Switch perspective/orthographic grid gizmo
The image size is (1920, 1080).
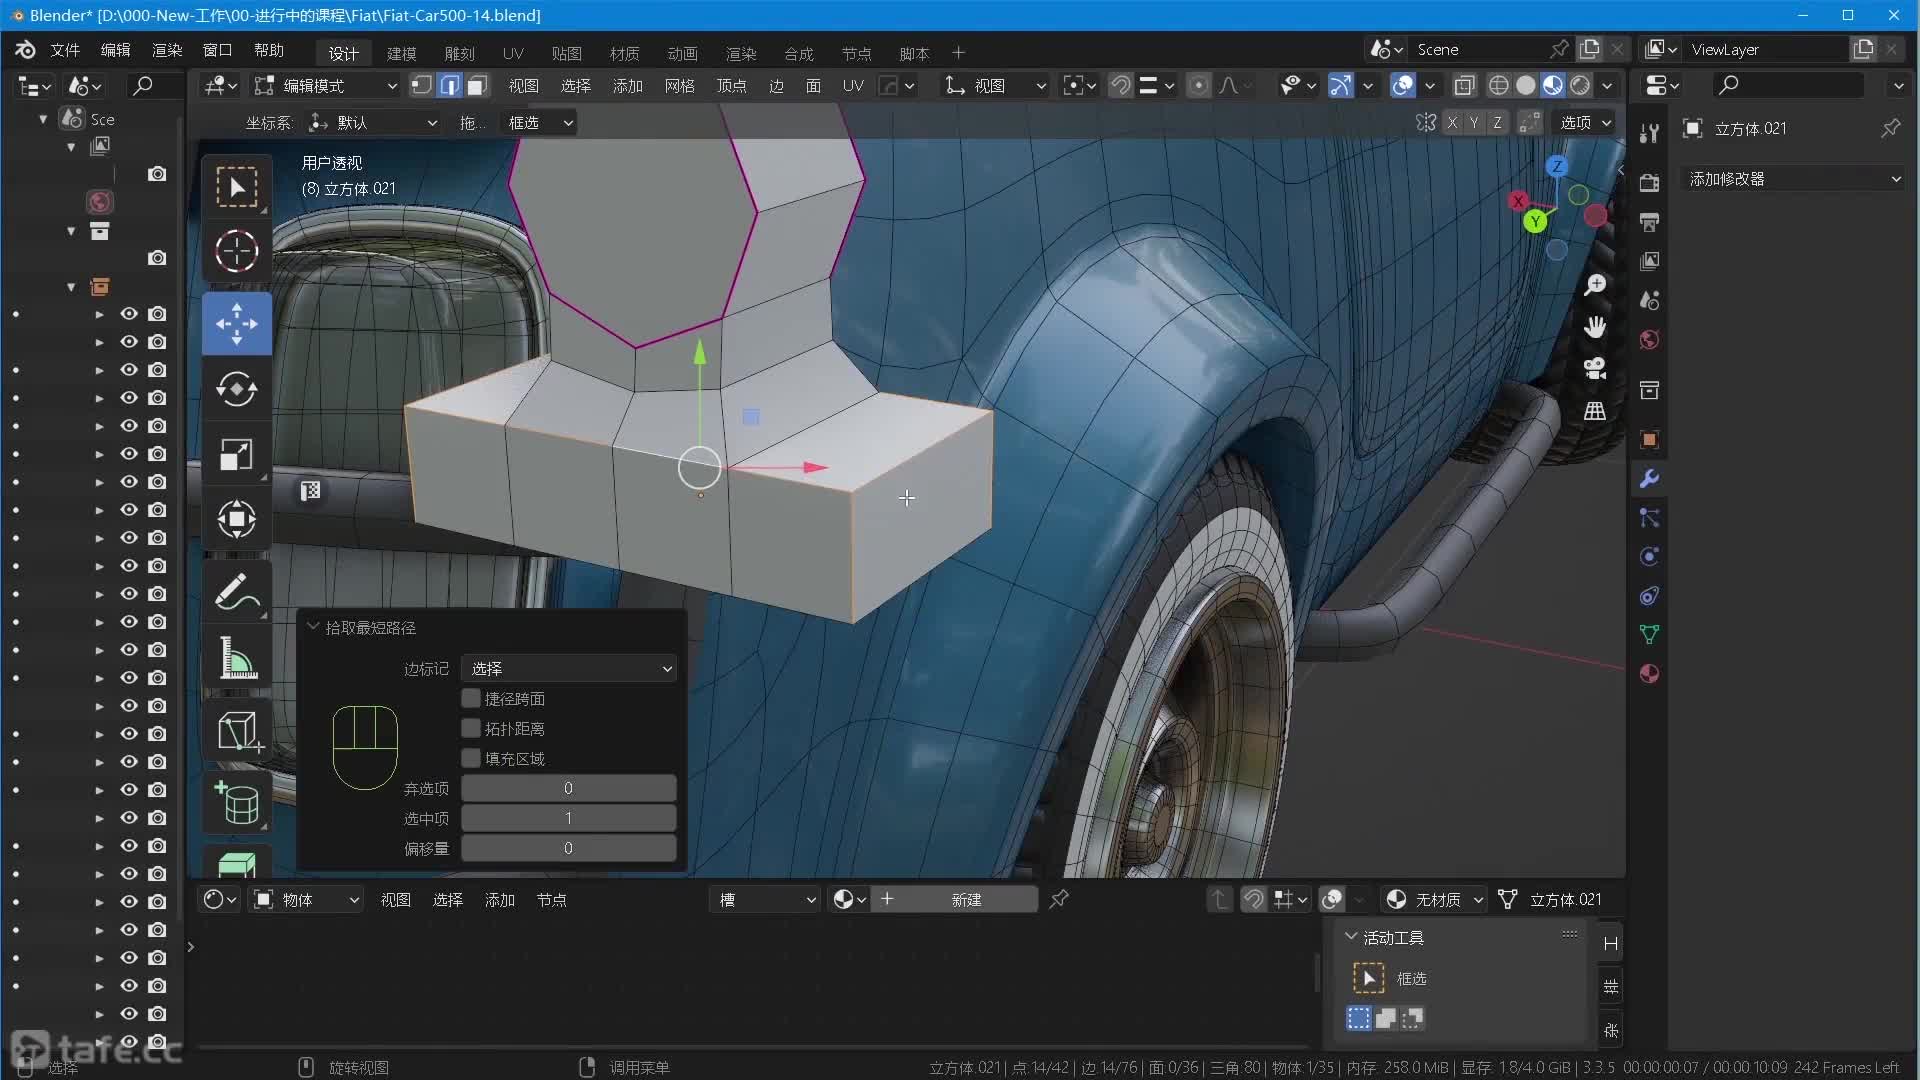pos(1595,411)
